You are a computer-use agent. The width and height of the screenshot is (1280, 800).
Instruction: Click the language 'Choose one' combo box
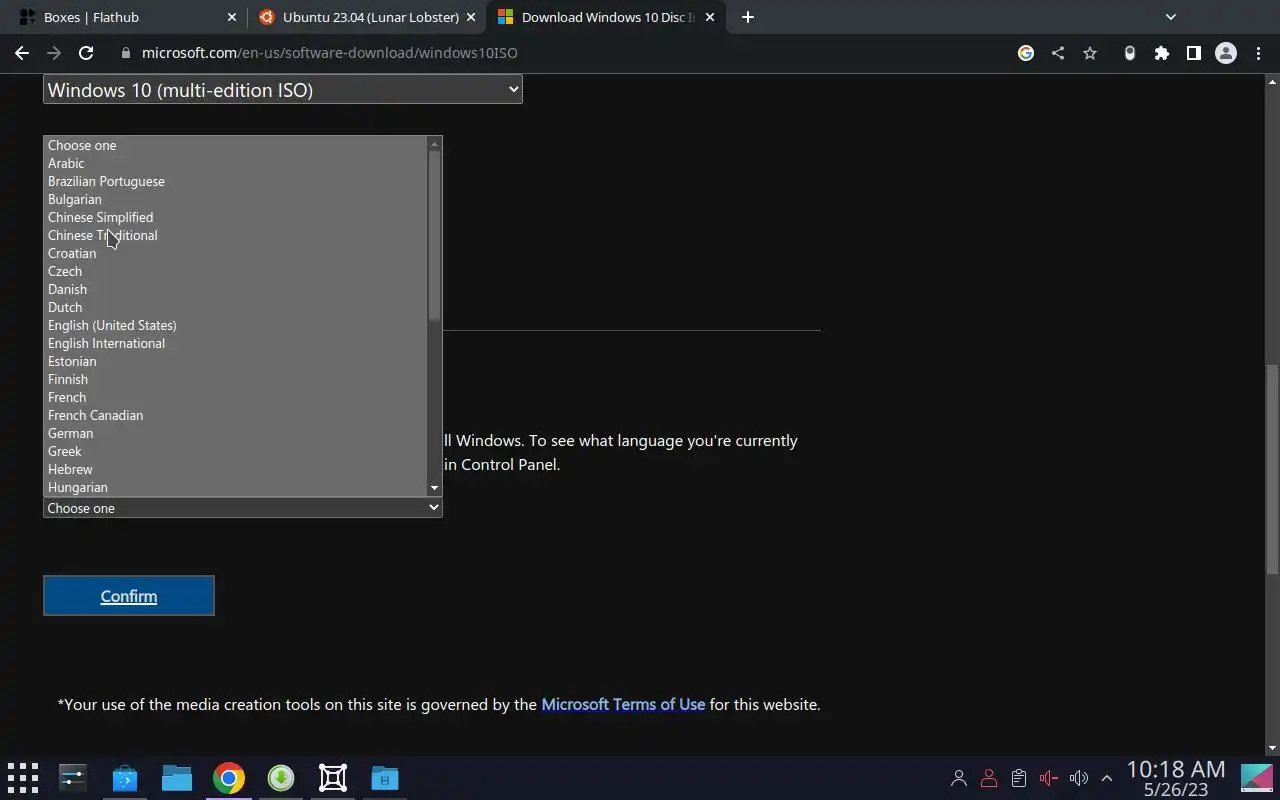243,508
